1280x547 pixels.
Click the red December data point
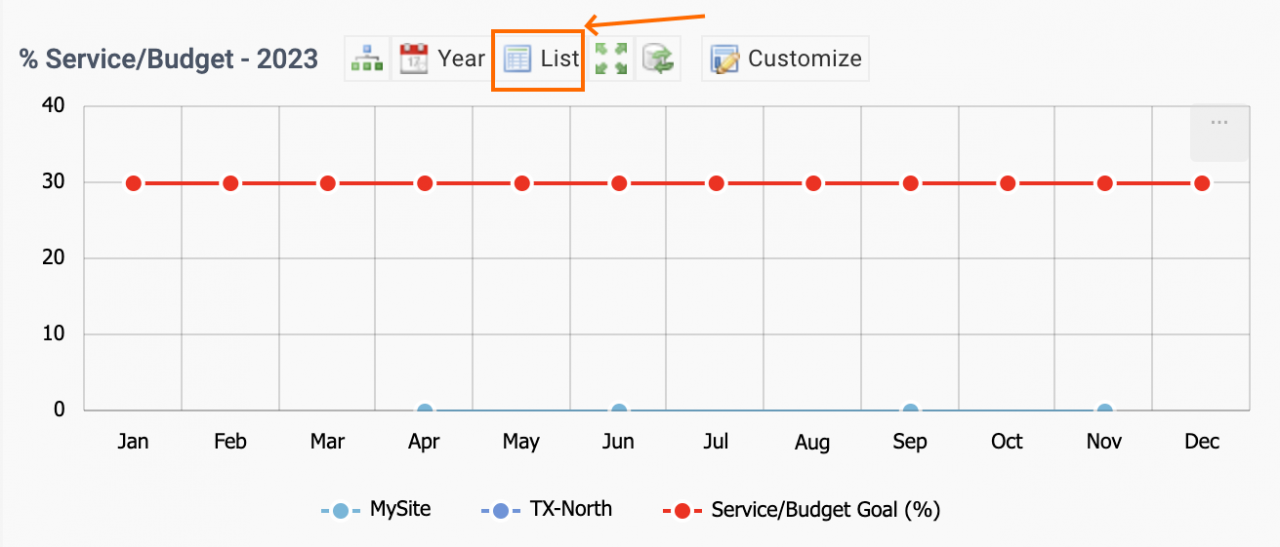point(1202,183)
